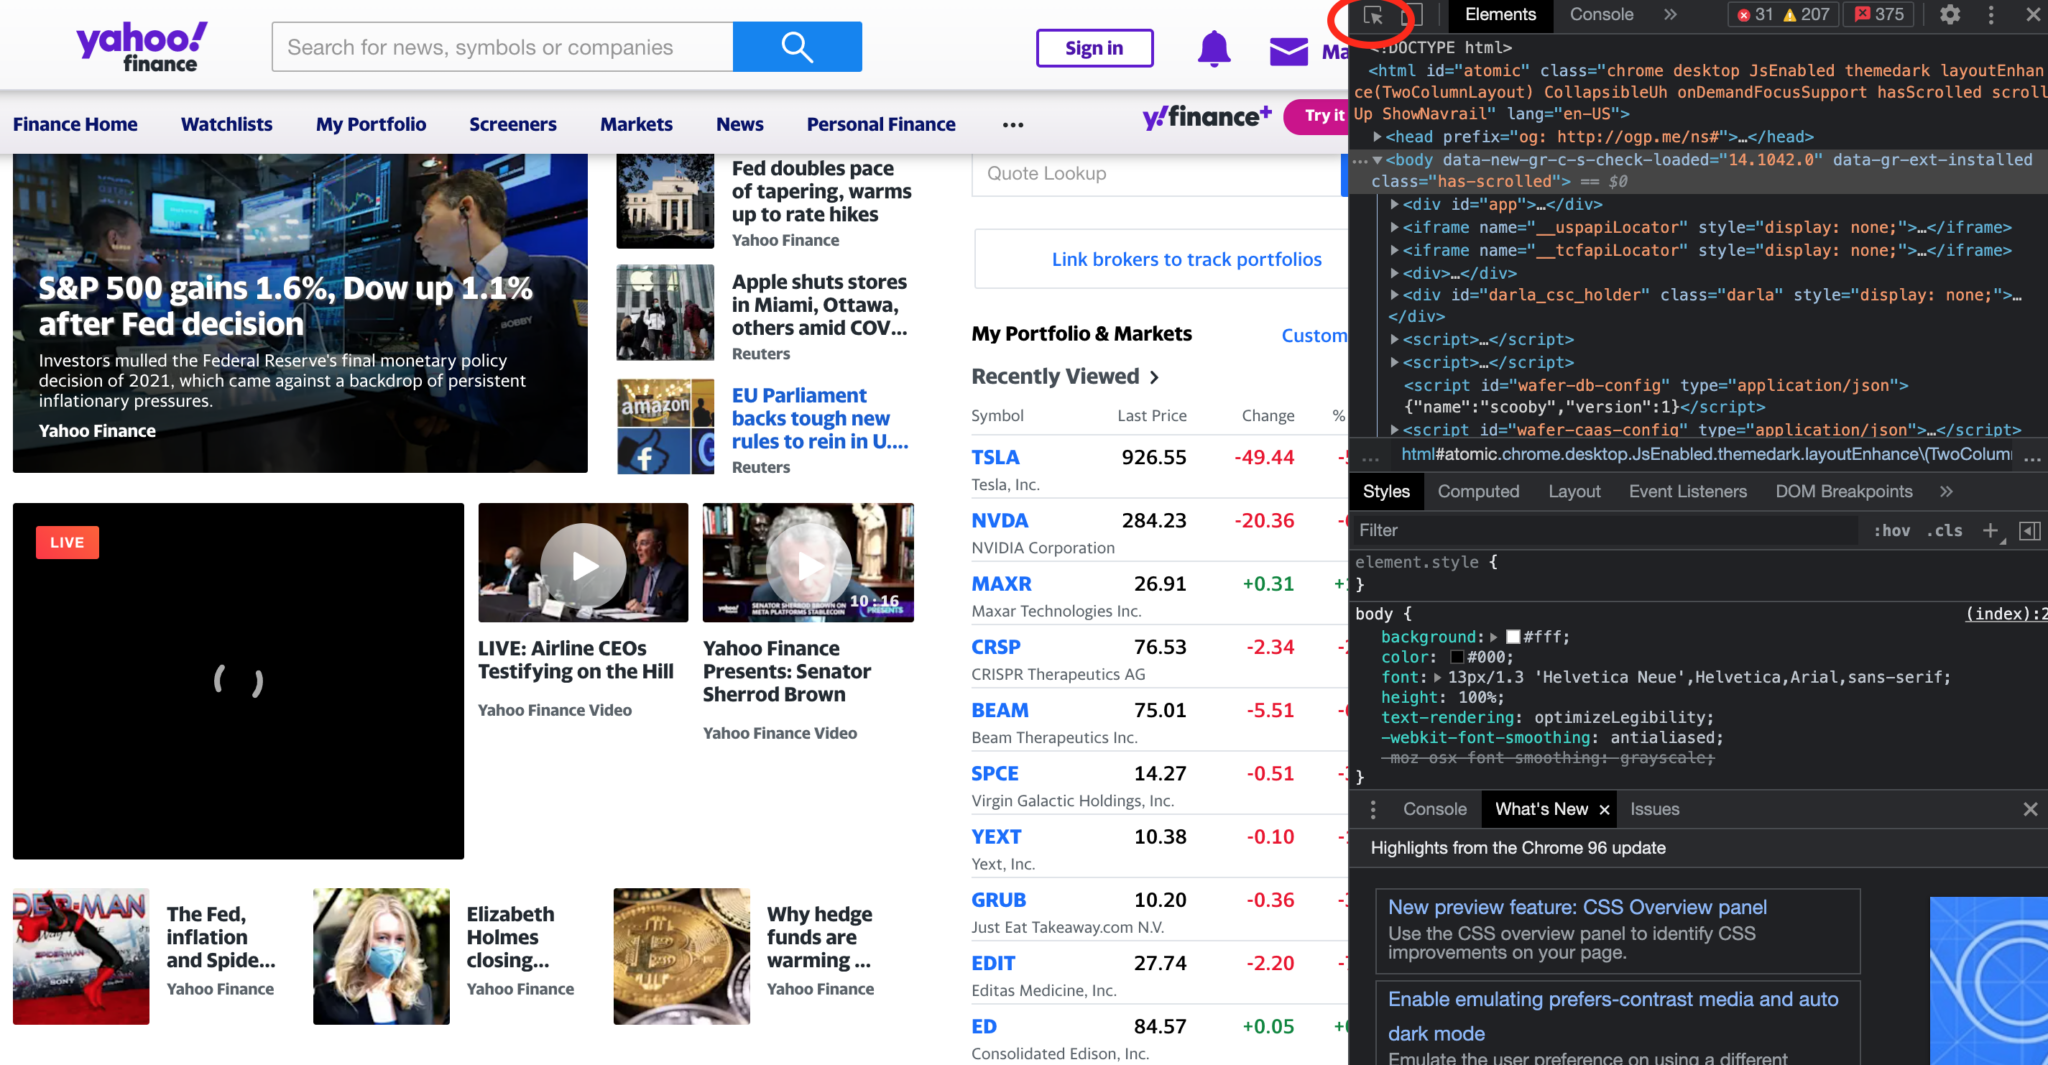Add new style rule with plus icon

pyautogui.click(x=1990, y=531)
